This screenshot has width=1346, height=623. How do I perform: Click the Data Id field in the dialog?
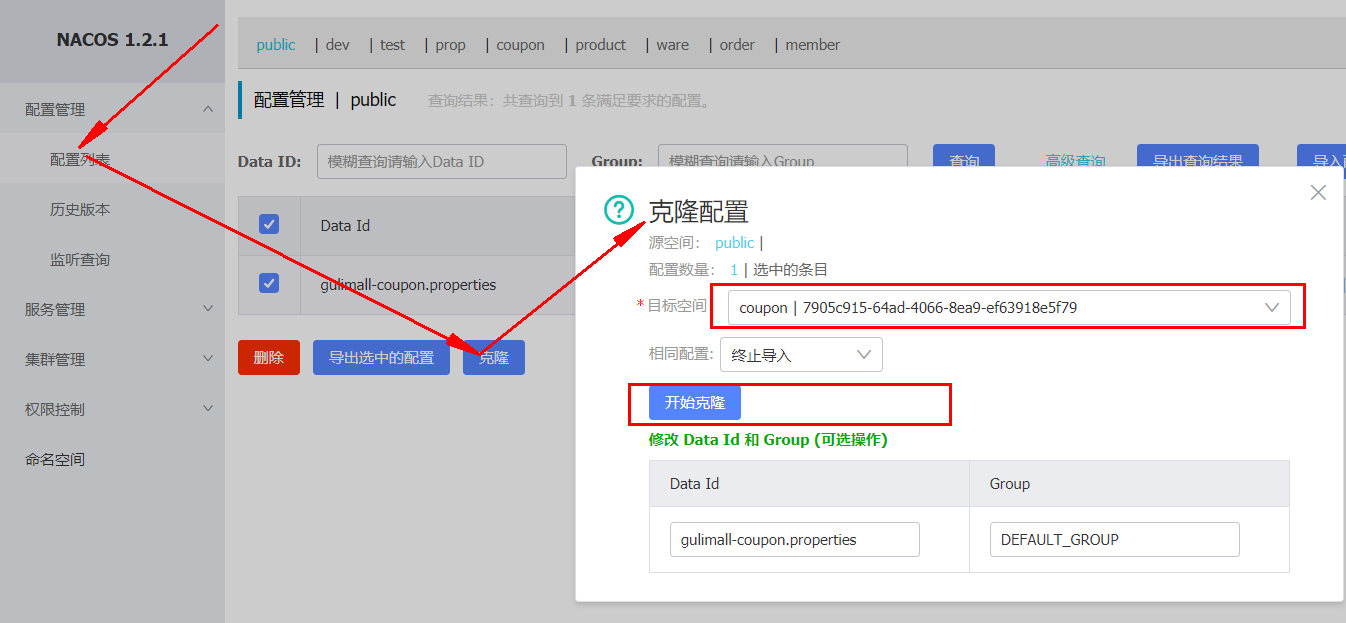pyautogui.click(x=795, y=539)
